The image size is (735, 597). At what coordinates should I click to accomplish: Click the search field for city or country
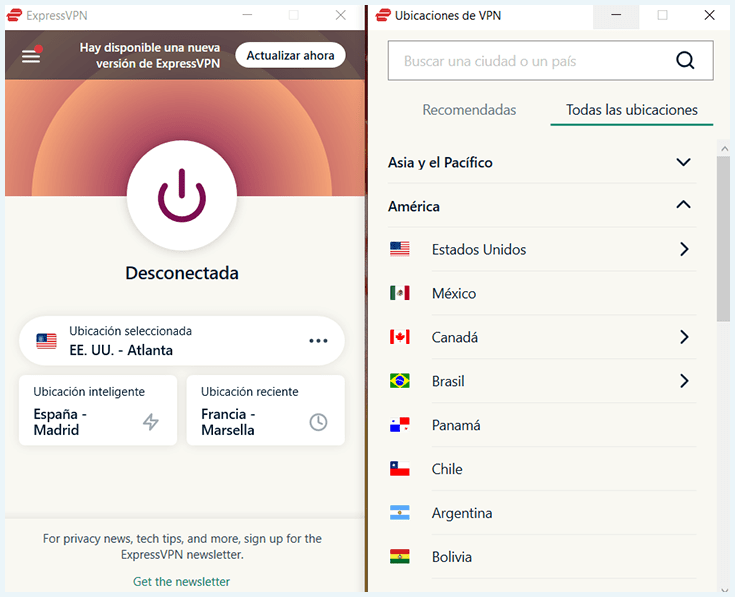coord(550,60)
